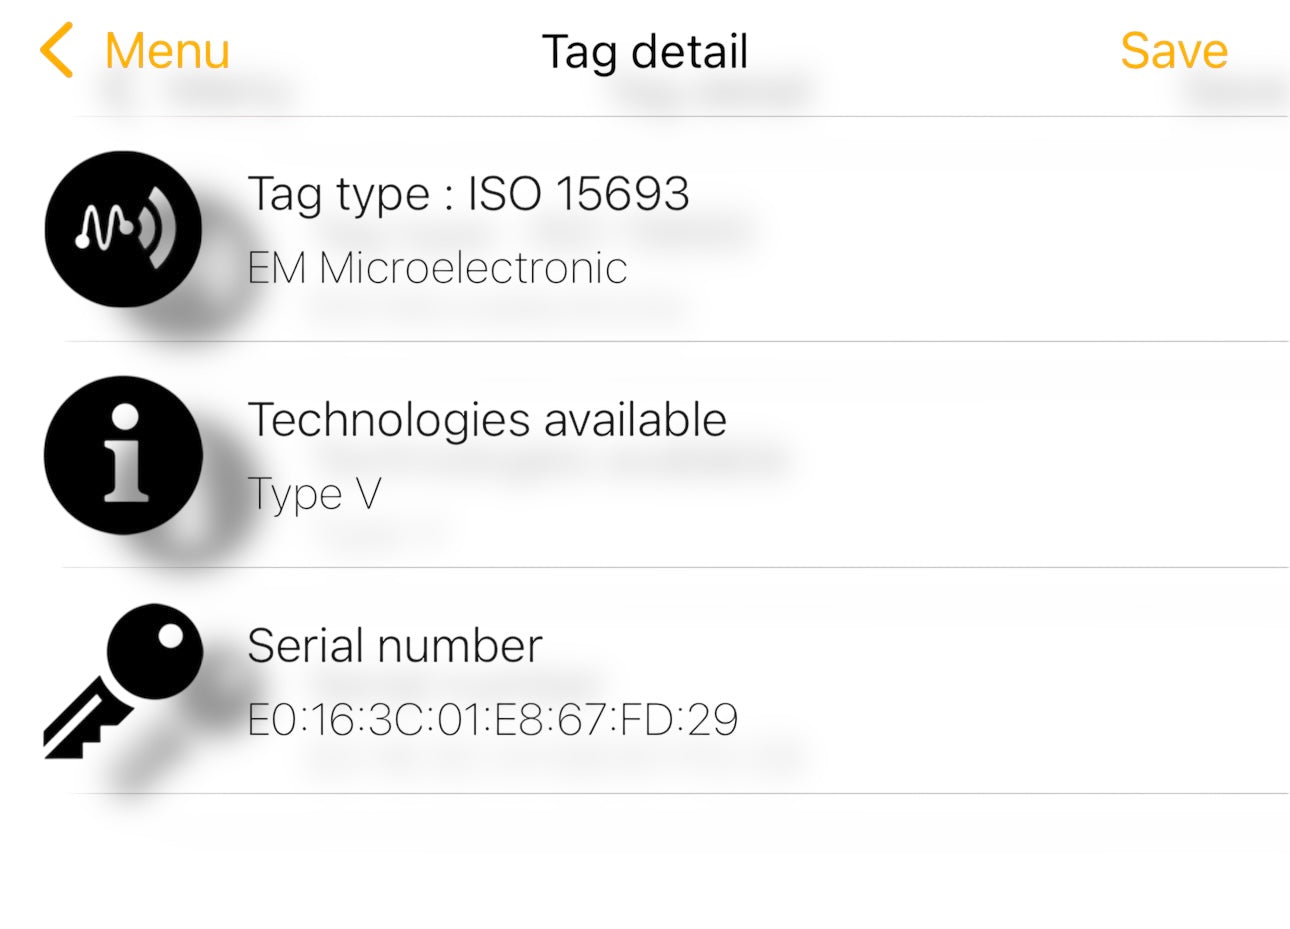The image size is (1290, 929).
Task: Click the ISO 15693 standard value
Action: (579, 194)
